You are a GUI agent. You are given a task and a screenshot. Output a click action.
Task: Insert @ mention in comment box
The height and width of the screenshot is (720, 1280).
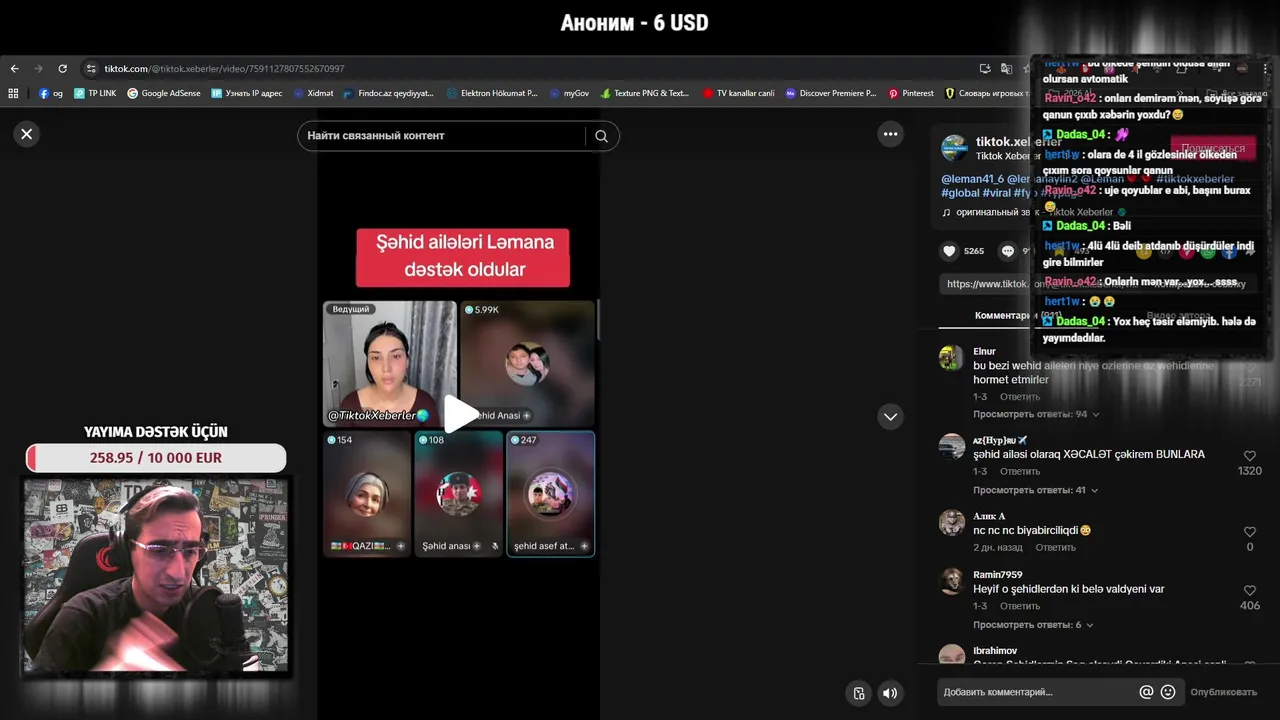(1146, 692)
